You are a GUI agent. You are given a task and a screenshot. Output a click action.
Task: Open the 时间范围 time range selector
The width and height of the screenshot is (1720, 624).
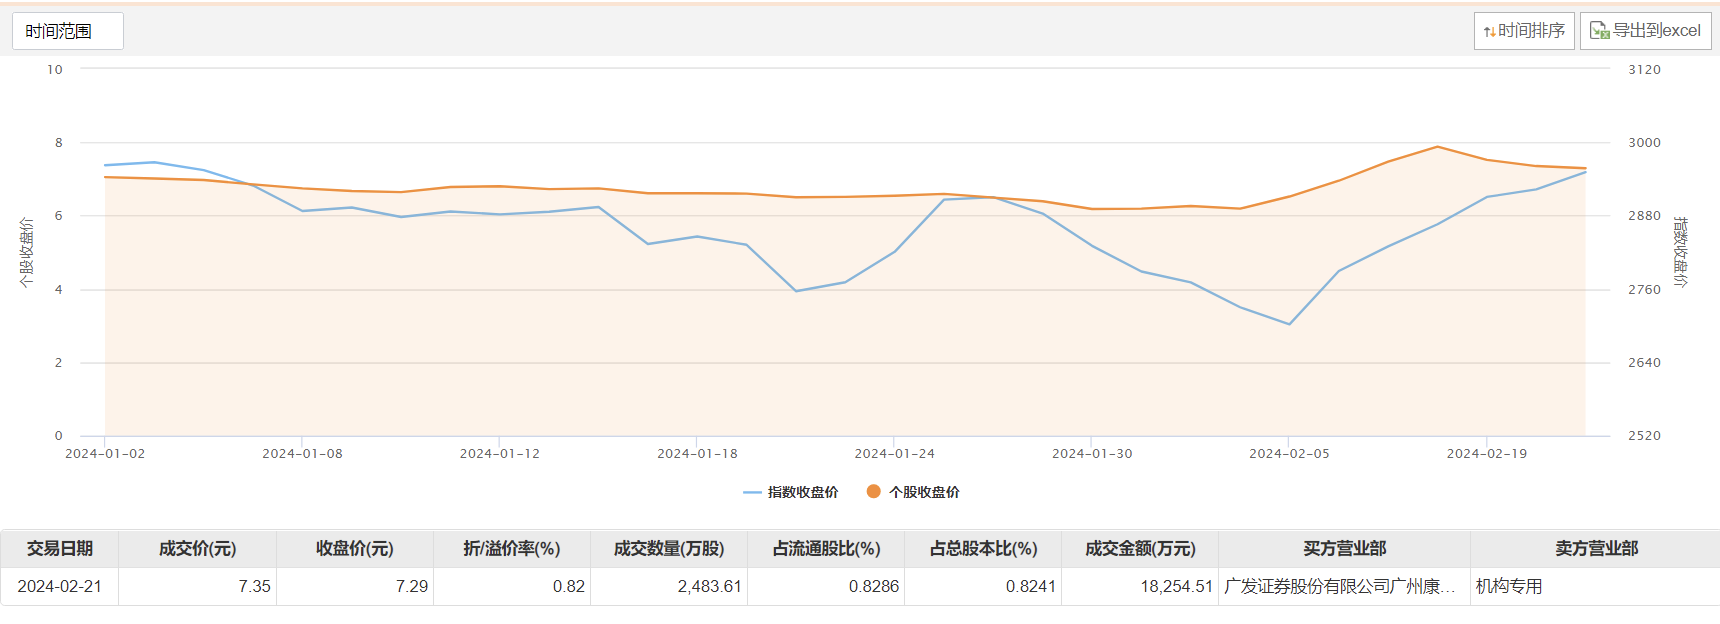coord(68,31)
